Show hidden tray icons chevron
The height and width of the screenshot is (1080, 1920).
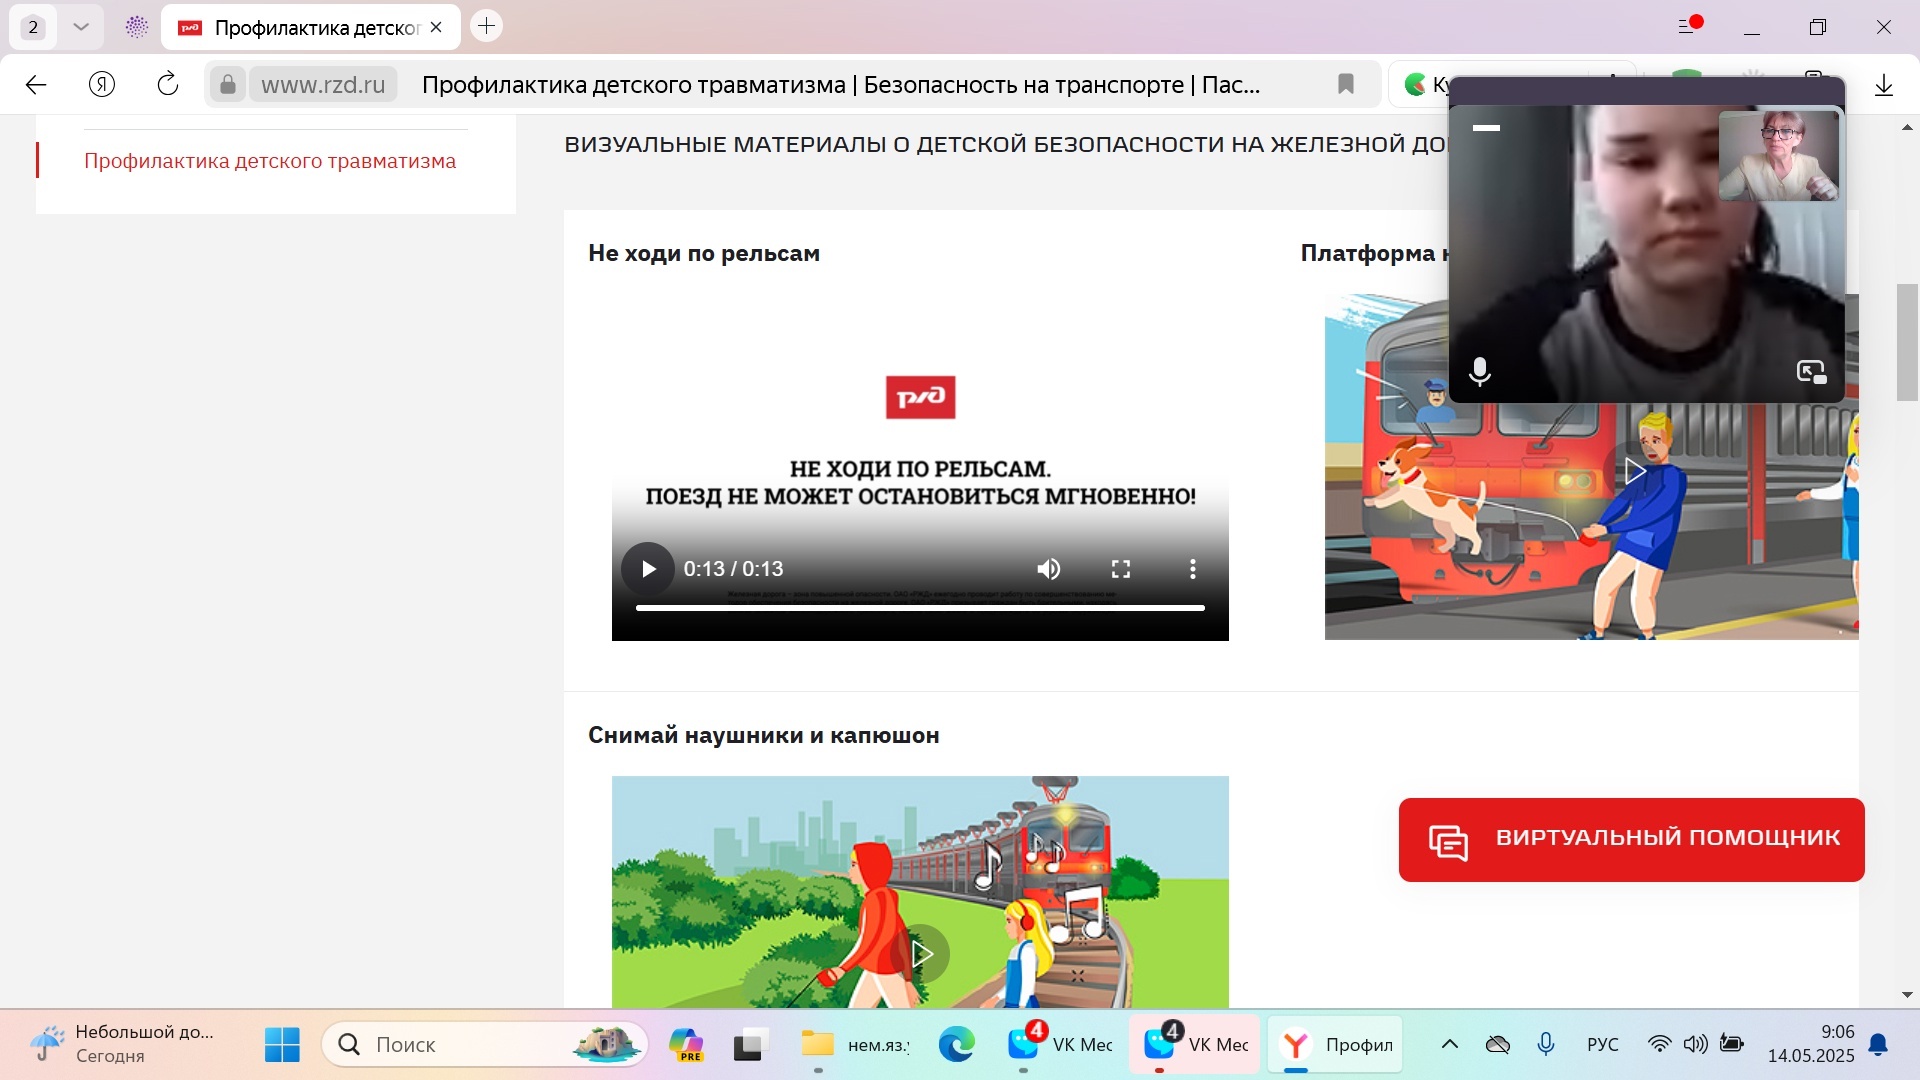click(x=1450, y=1045)
